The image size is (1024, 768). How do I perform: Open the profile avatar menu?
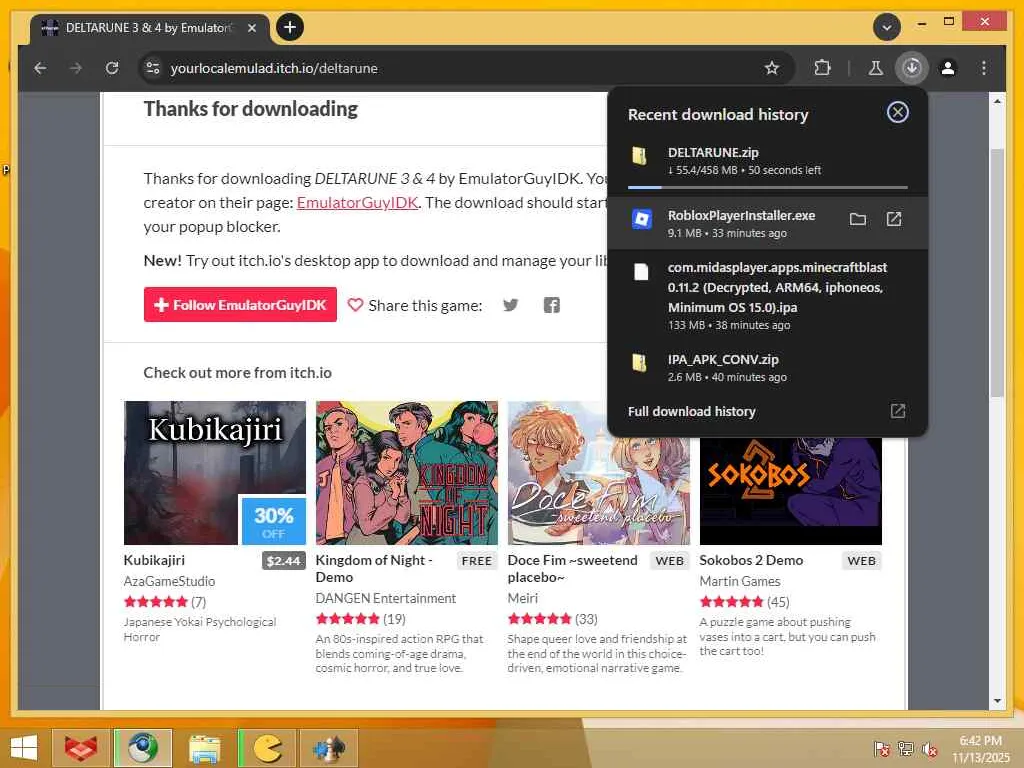pyautogui.click(x=948, y=68)
